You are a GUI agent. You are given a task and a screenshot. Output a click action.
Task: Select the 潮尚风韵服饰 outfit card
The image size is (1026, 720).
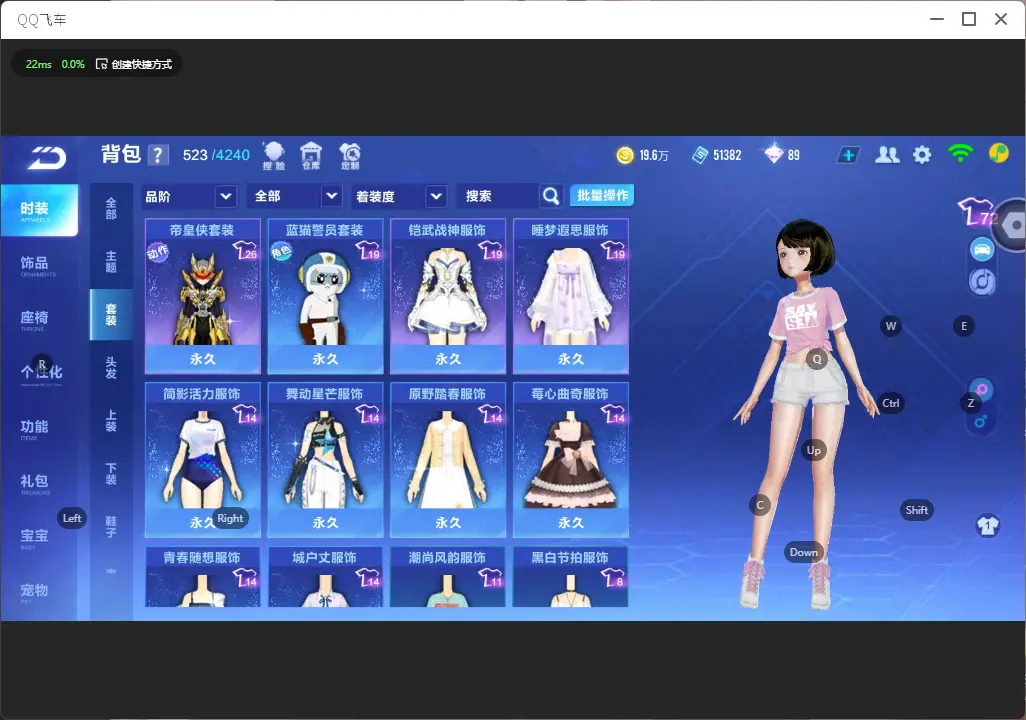448,577
